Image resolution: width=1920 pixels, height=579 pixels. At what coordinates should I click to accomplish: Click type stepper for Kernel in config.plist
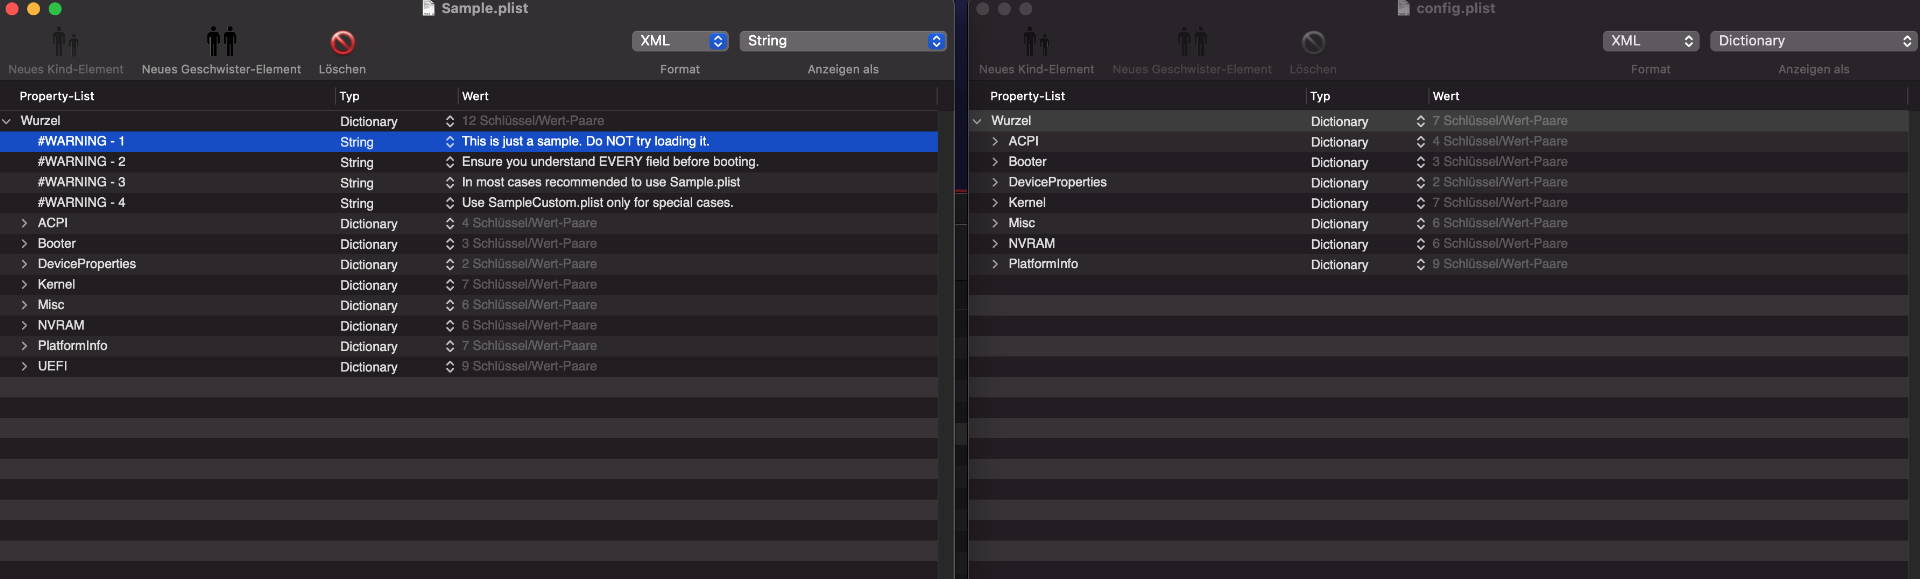pyautogui.click(x=1421, y=203)
